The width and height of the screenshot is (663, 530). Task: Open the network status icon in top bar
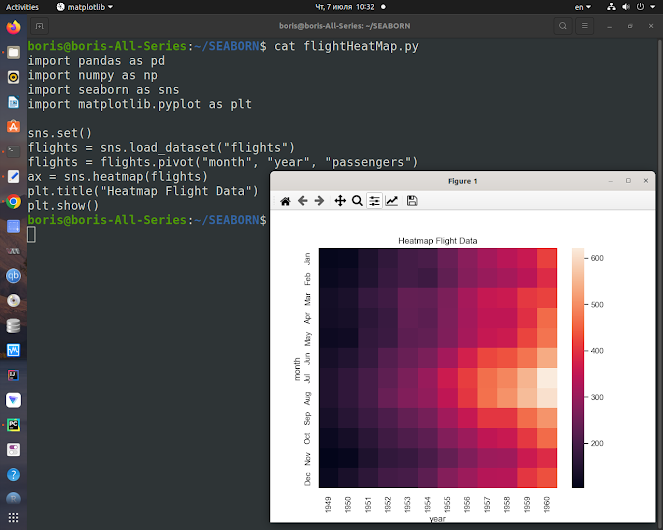pyautogui.click(x=611, y=7)
